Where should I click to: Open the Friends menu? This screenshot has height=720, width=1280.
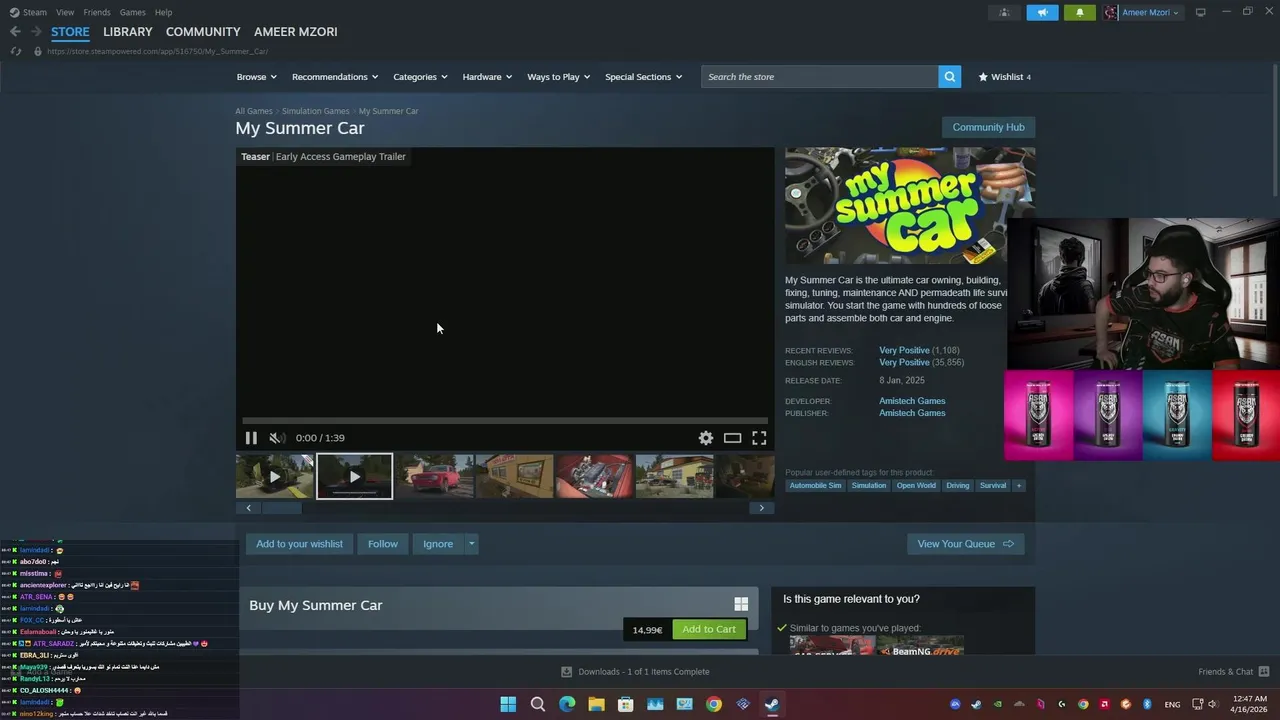point(97,12)
